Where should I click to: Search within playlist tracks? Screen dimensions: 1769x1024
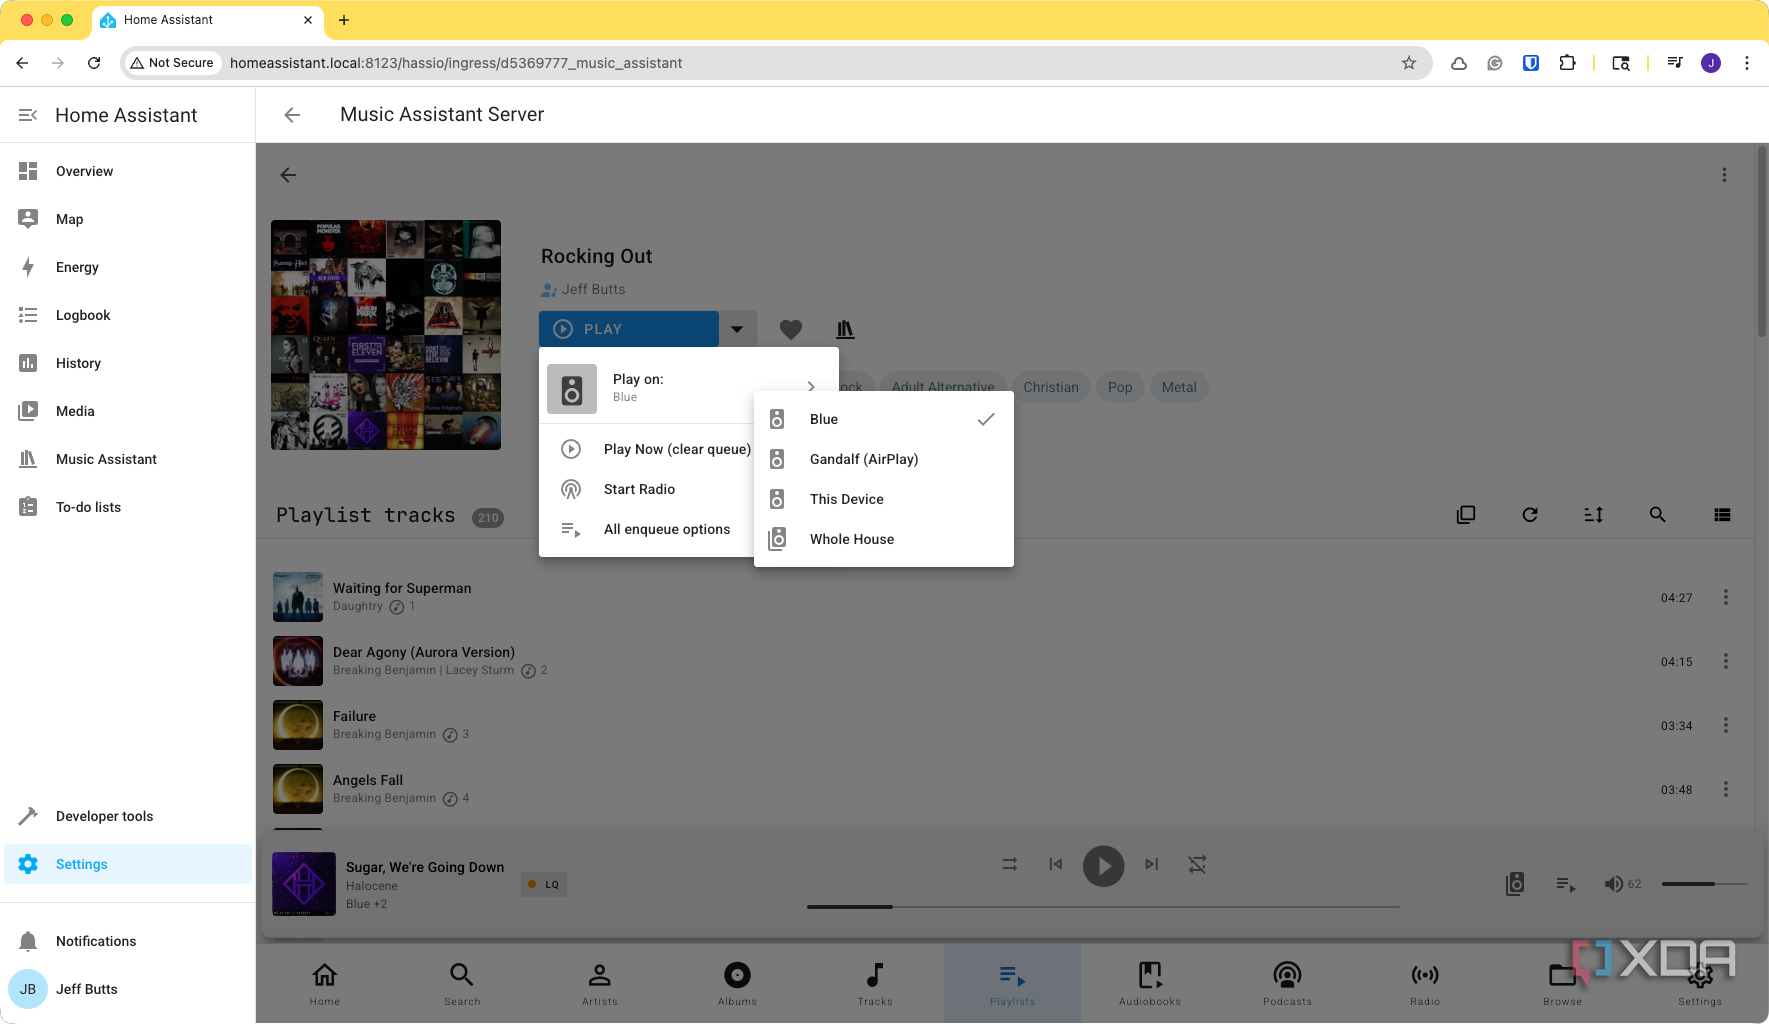coord(1657,515)
